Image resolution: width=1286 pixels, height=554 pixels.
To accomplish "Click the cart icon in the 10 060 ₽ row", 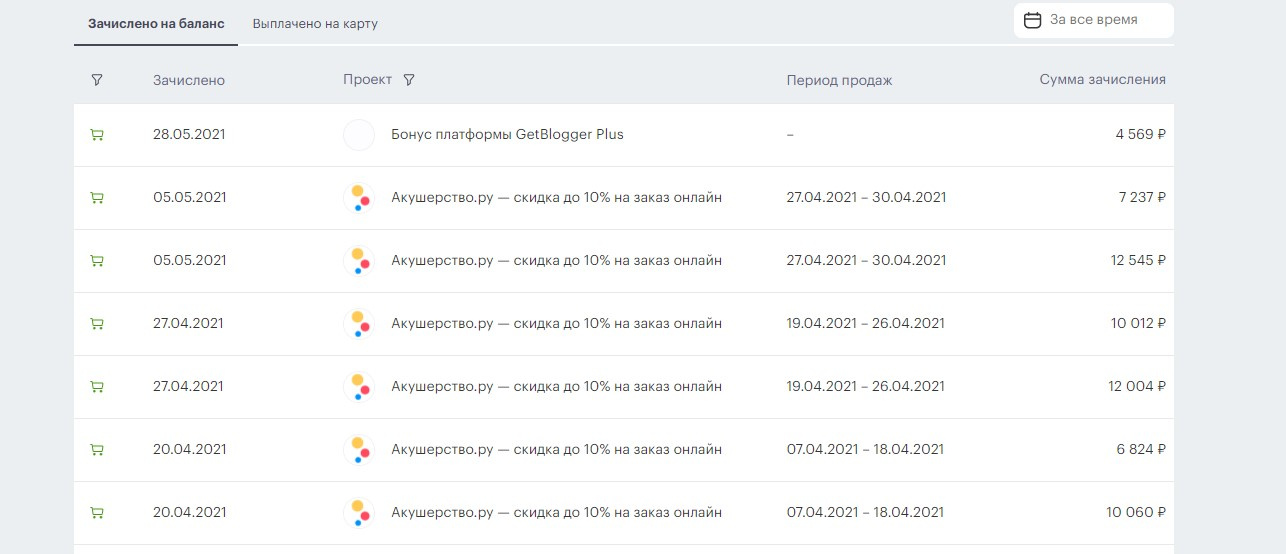I will tap(97, 513).
